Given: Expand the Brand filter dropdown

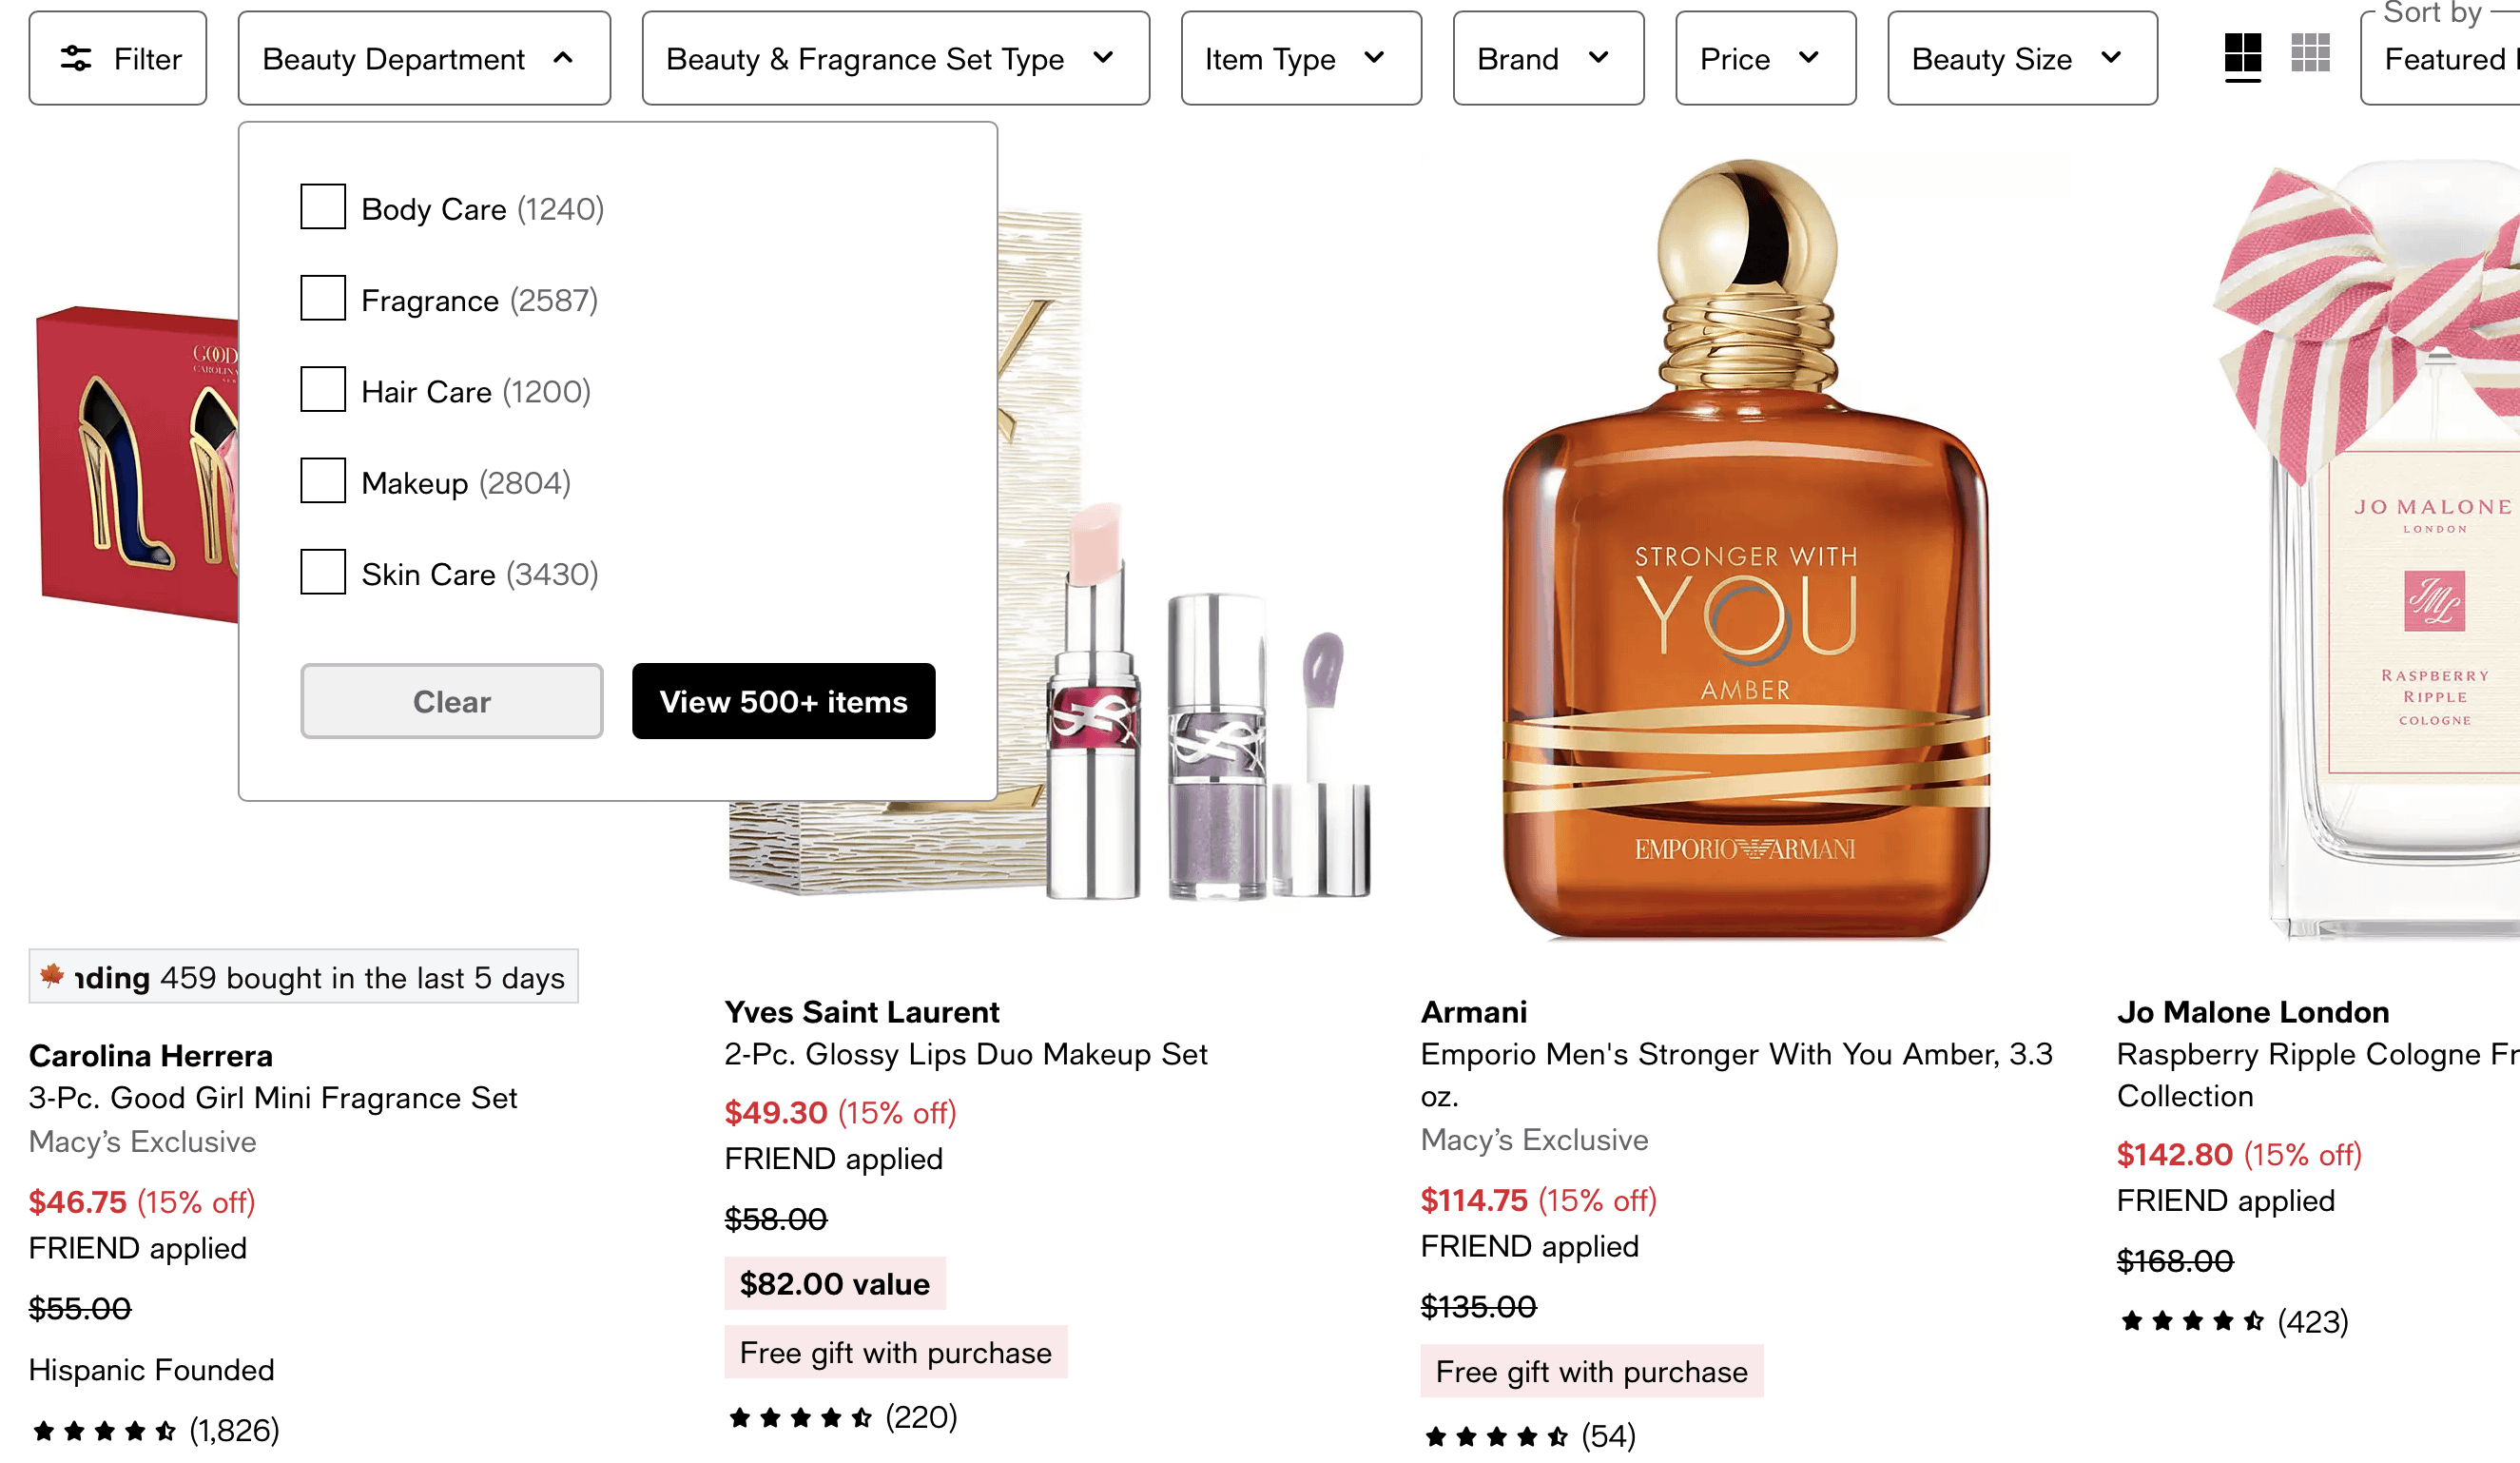Looking at the screenshot, I should 1547,59.
